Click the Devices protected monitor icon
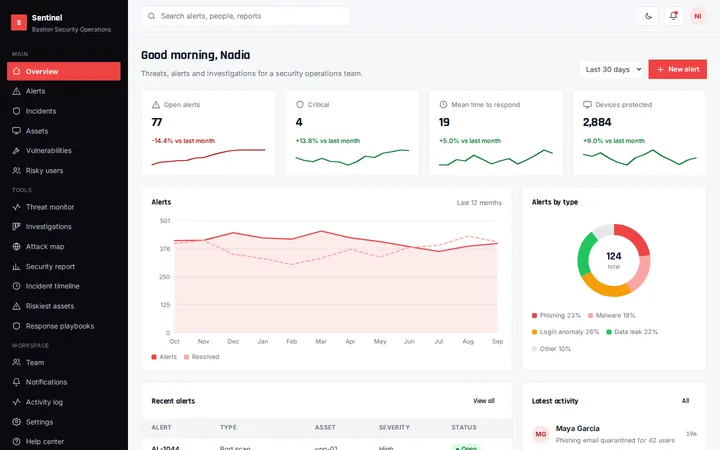720x450 pixels. (587, 105)
